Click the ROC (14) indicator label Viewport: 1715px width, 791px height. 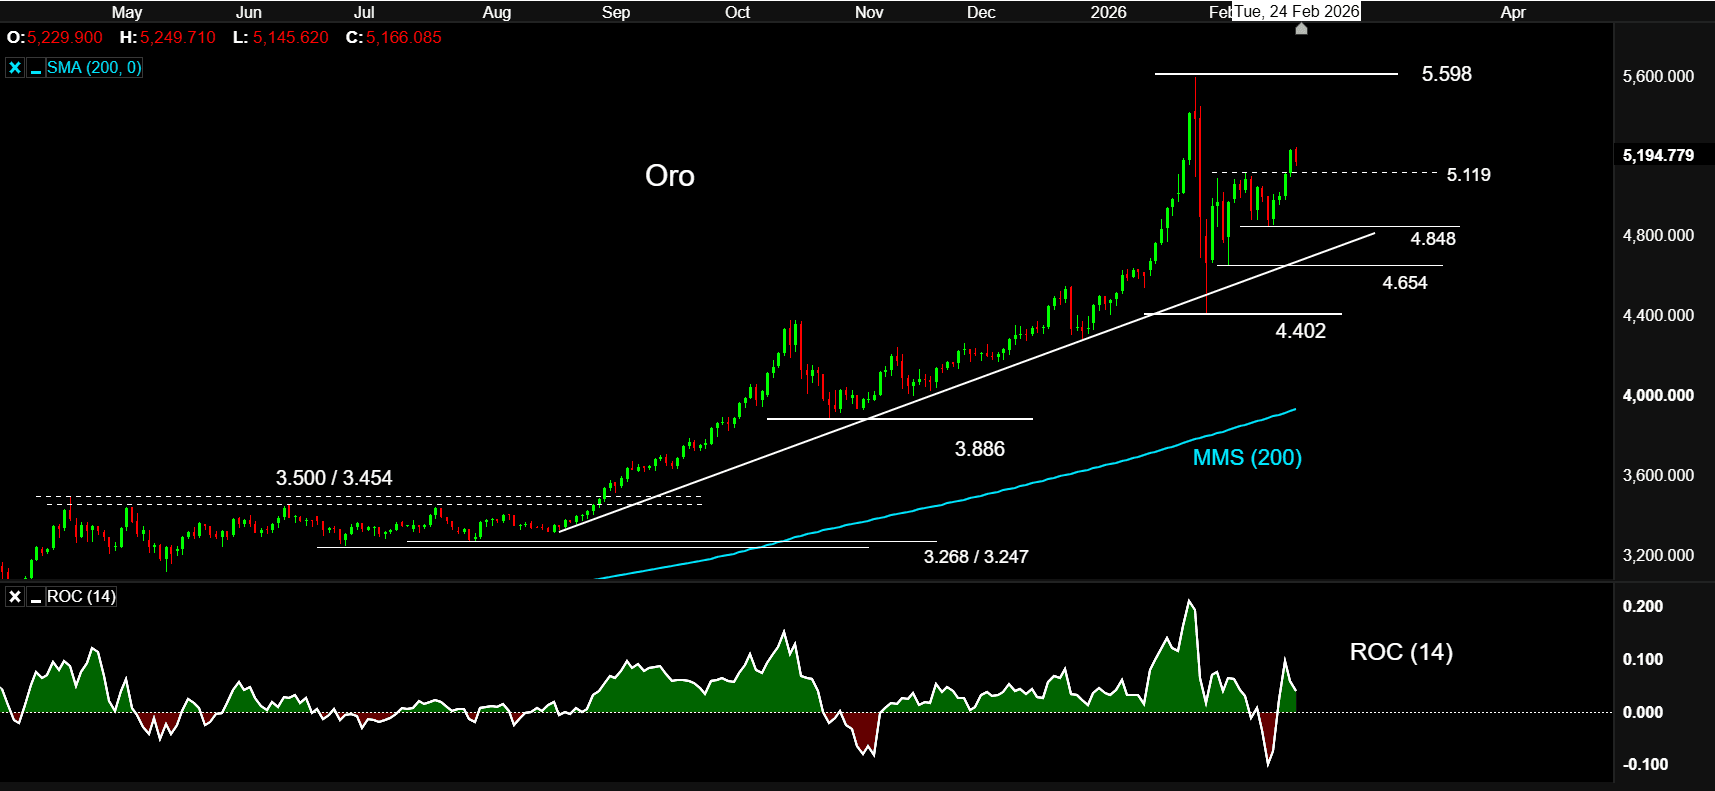pyautogui.click(x=81, y=597)
